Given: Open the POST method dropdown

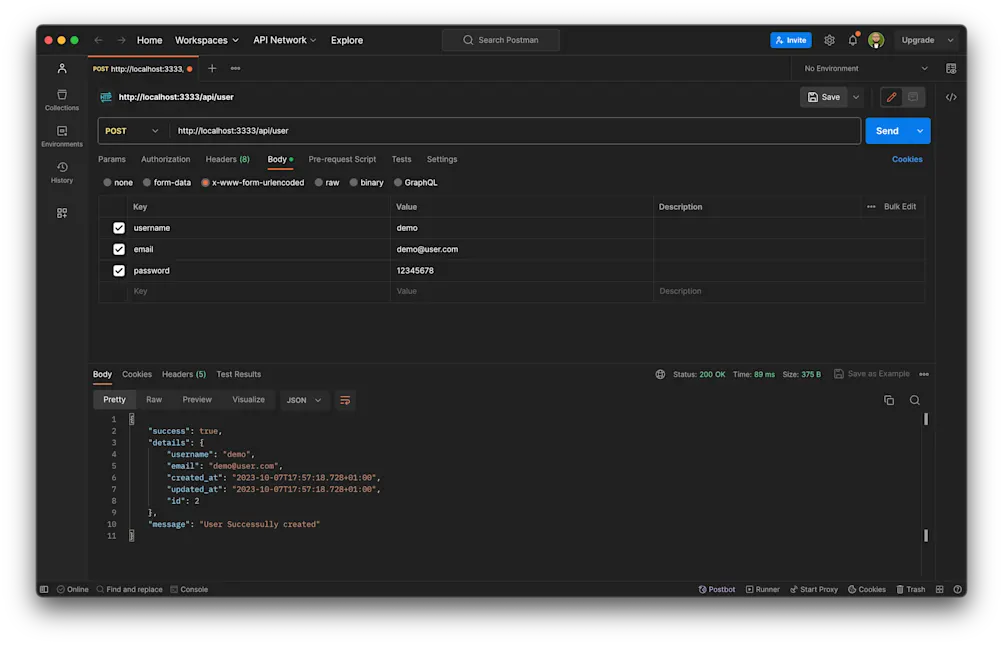Looking at the screenshot, I should click(131, 130).
